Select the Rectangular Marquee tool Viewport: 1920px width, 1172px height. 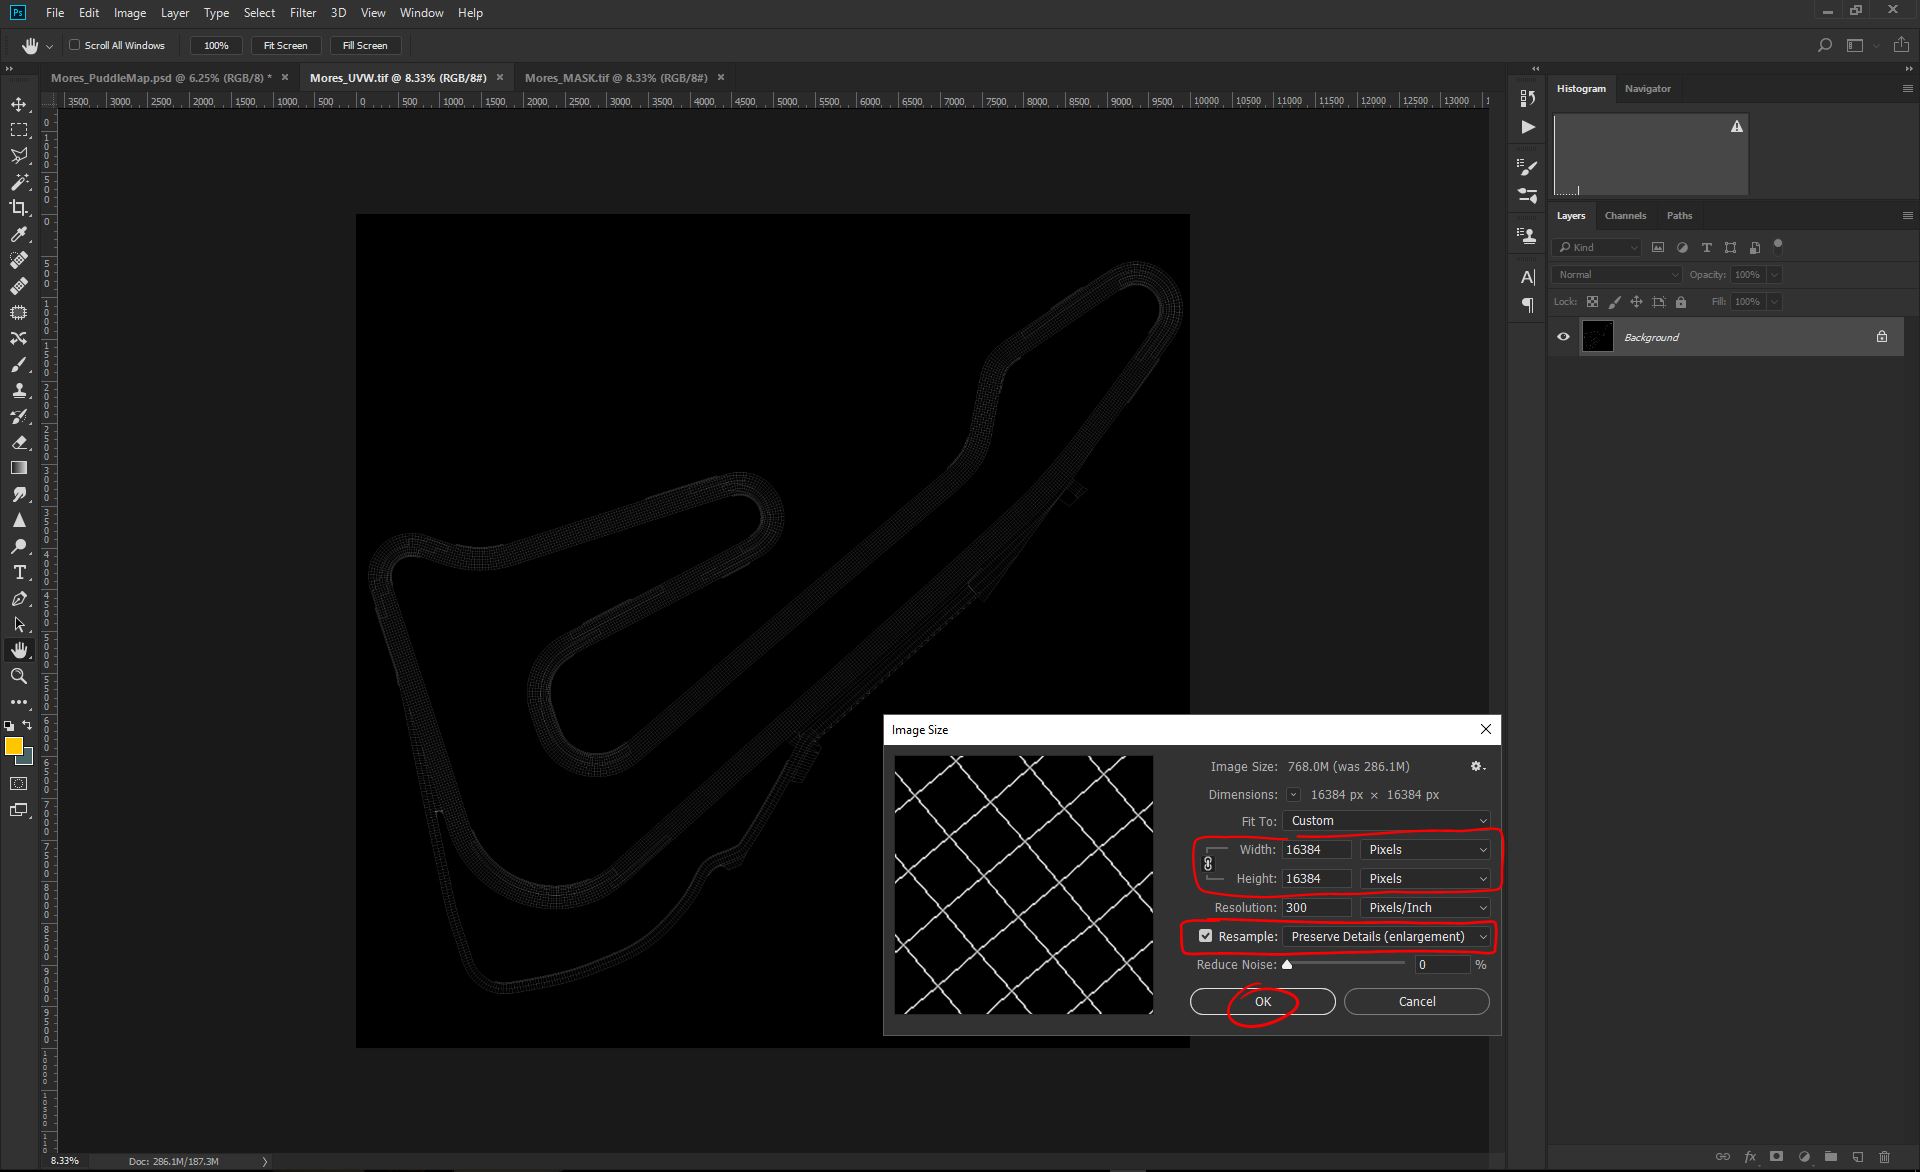pos(19,130)
